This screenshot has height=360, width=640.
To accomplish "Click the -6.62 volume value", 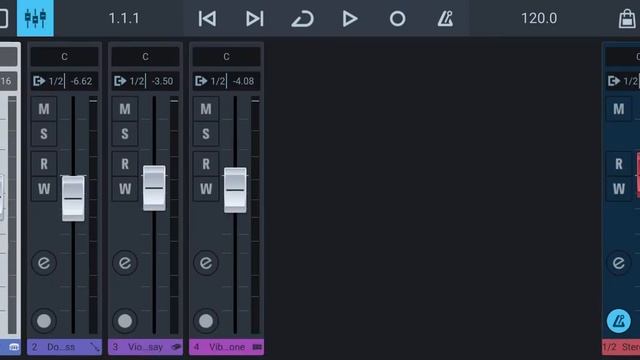I will click(81, 81).
